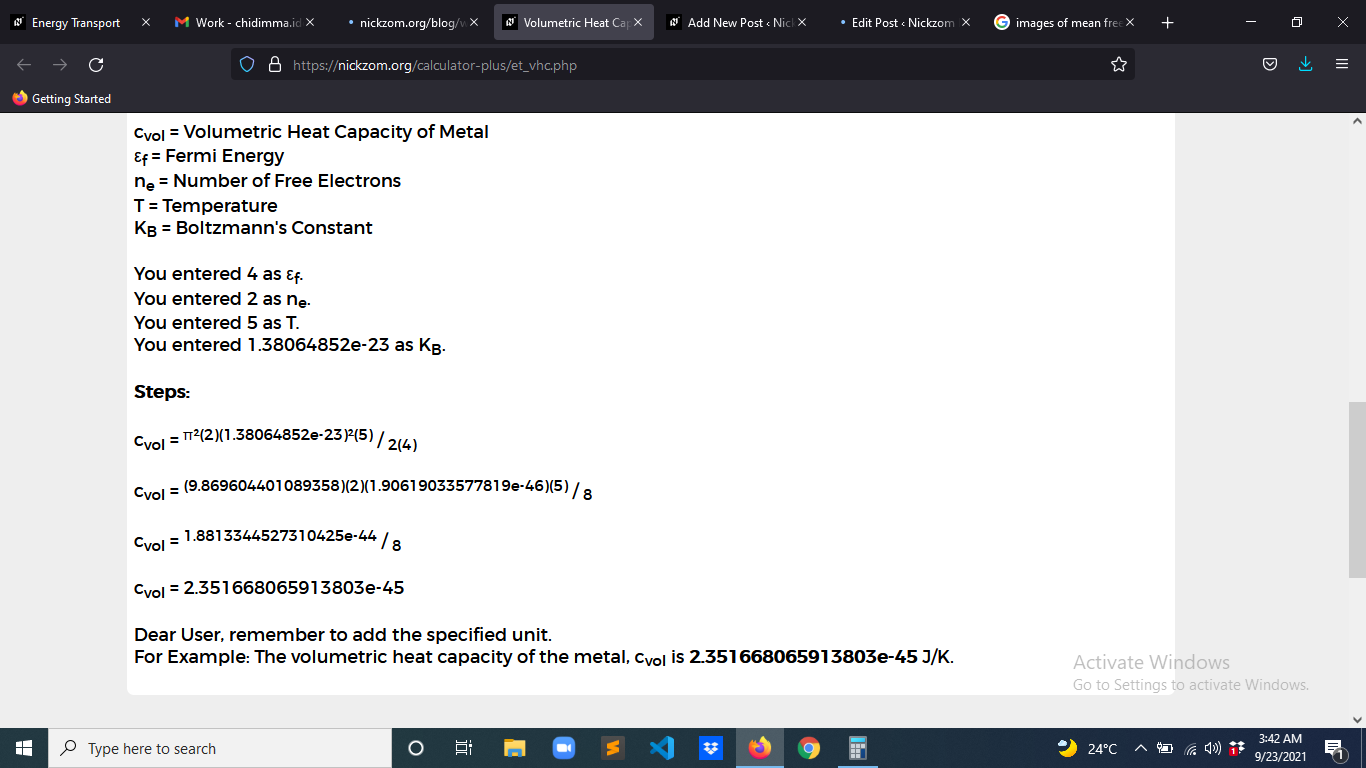
Task: Click the scrollbar down arrow
Action: pyautogui.click(x=1357, y=719)
